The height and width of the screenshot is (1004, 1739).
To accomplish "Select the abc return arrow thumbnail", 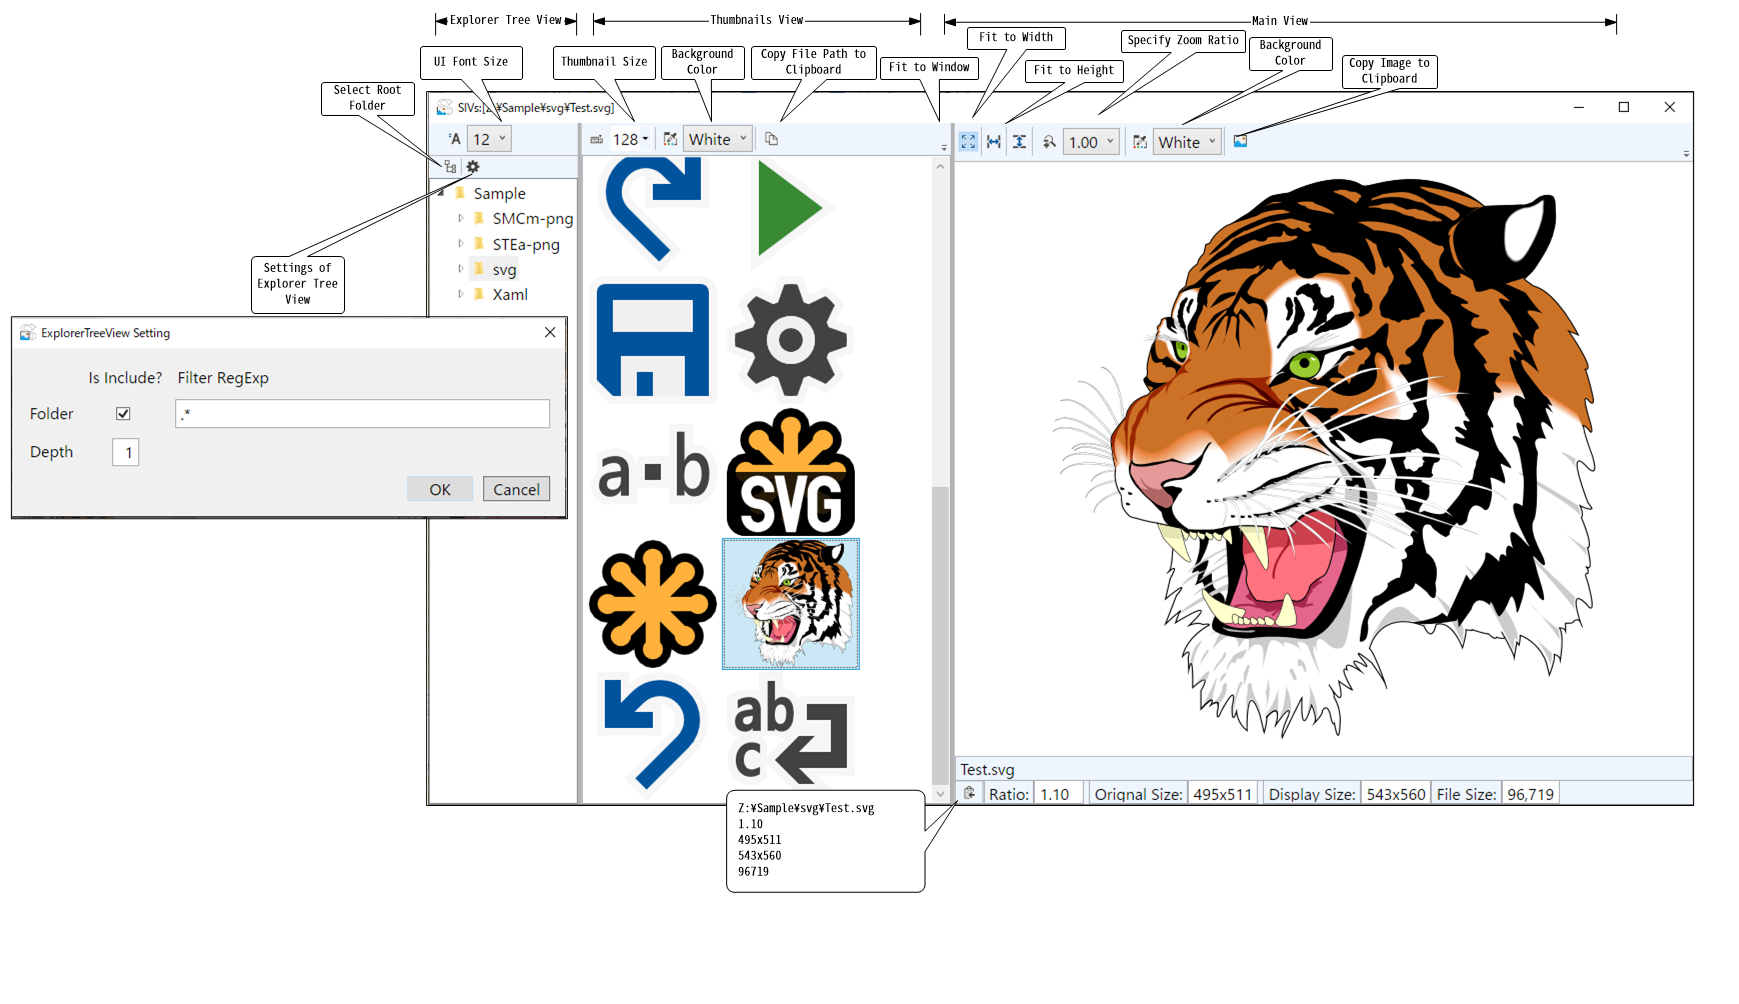I will click(790, 732).
